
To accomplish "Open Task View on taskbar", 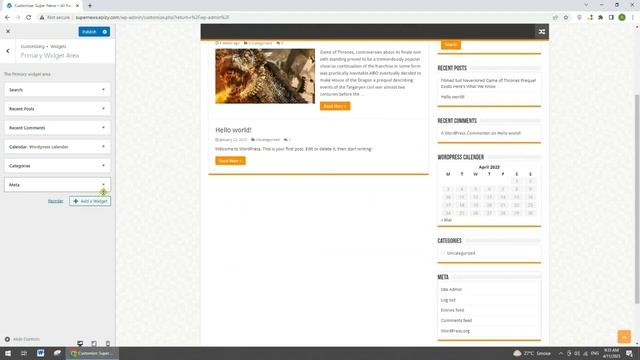I will tap(24, 353).
